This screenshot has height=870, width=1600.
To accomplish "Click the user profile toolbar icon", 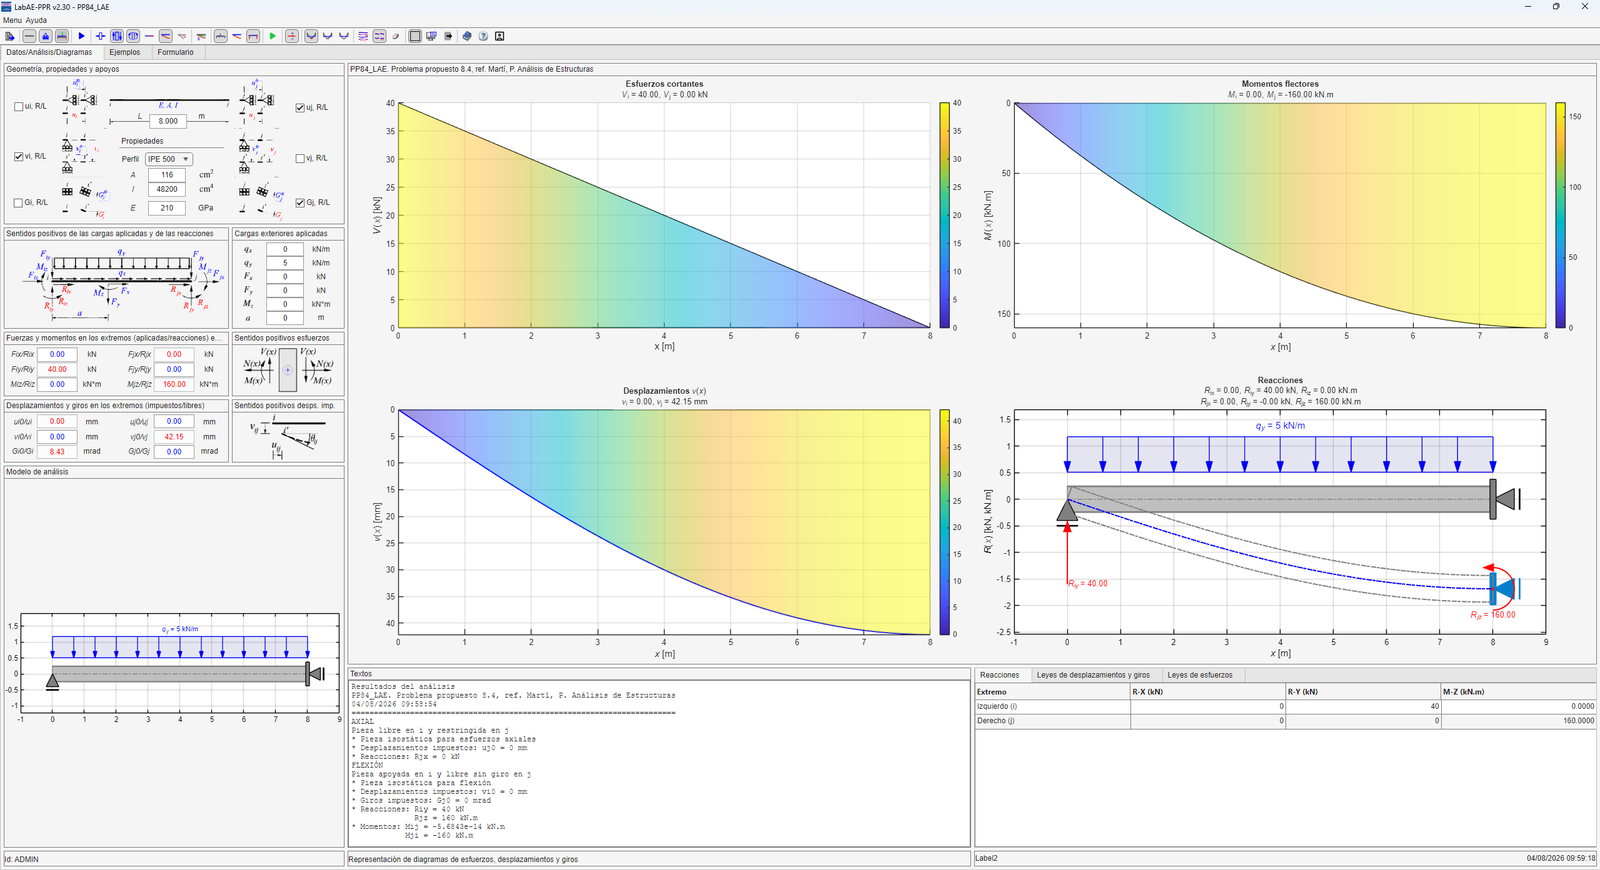I will [499, 36].
